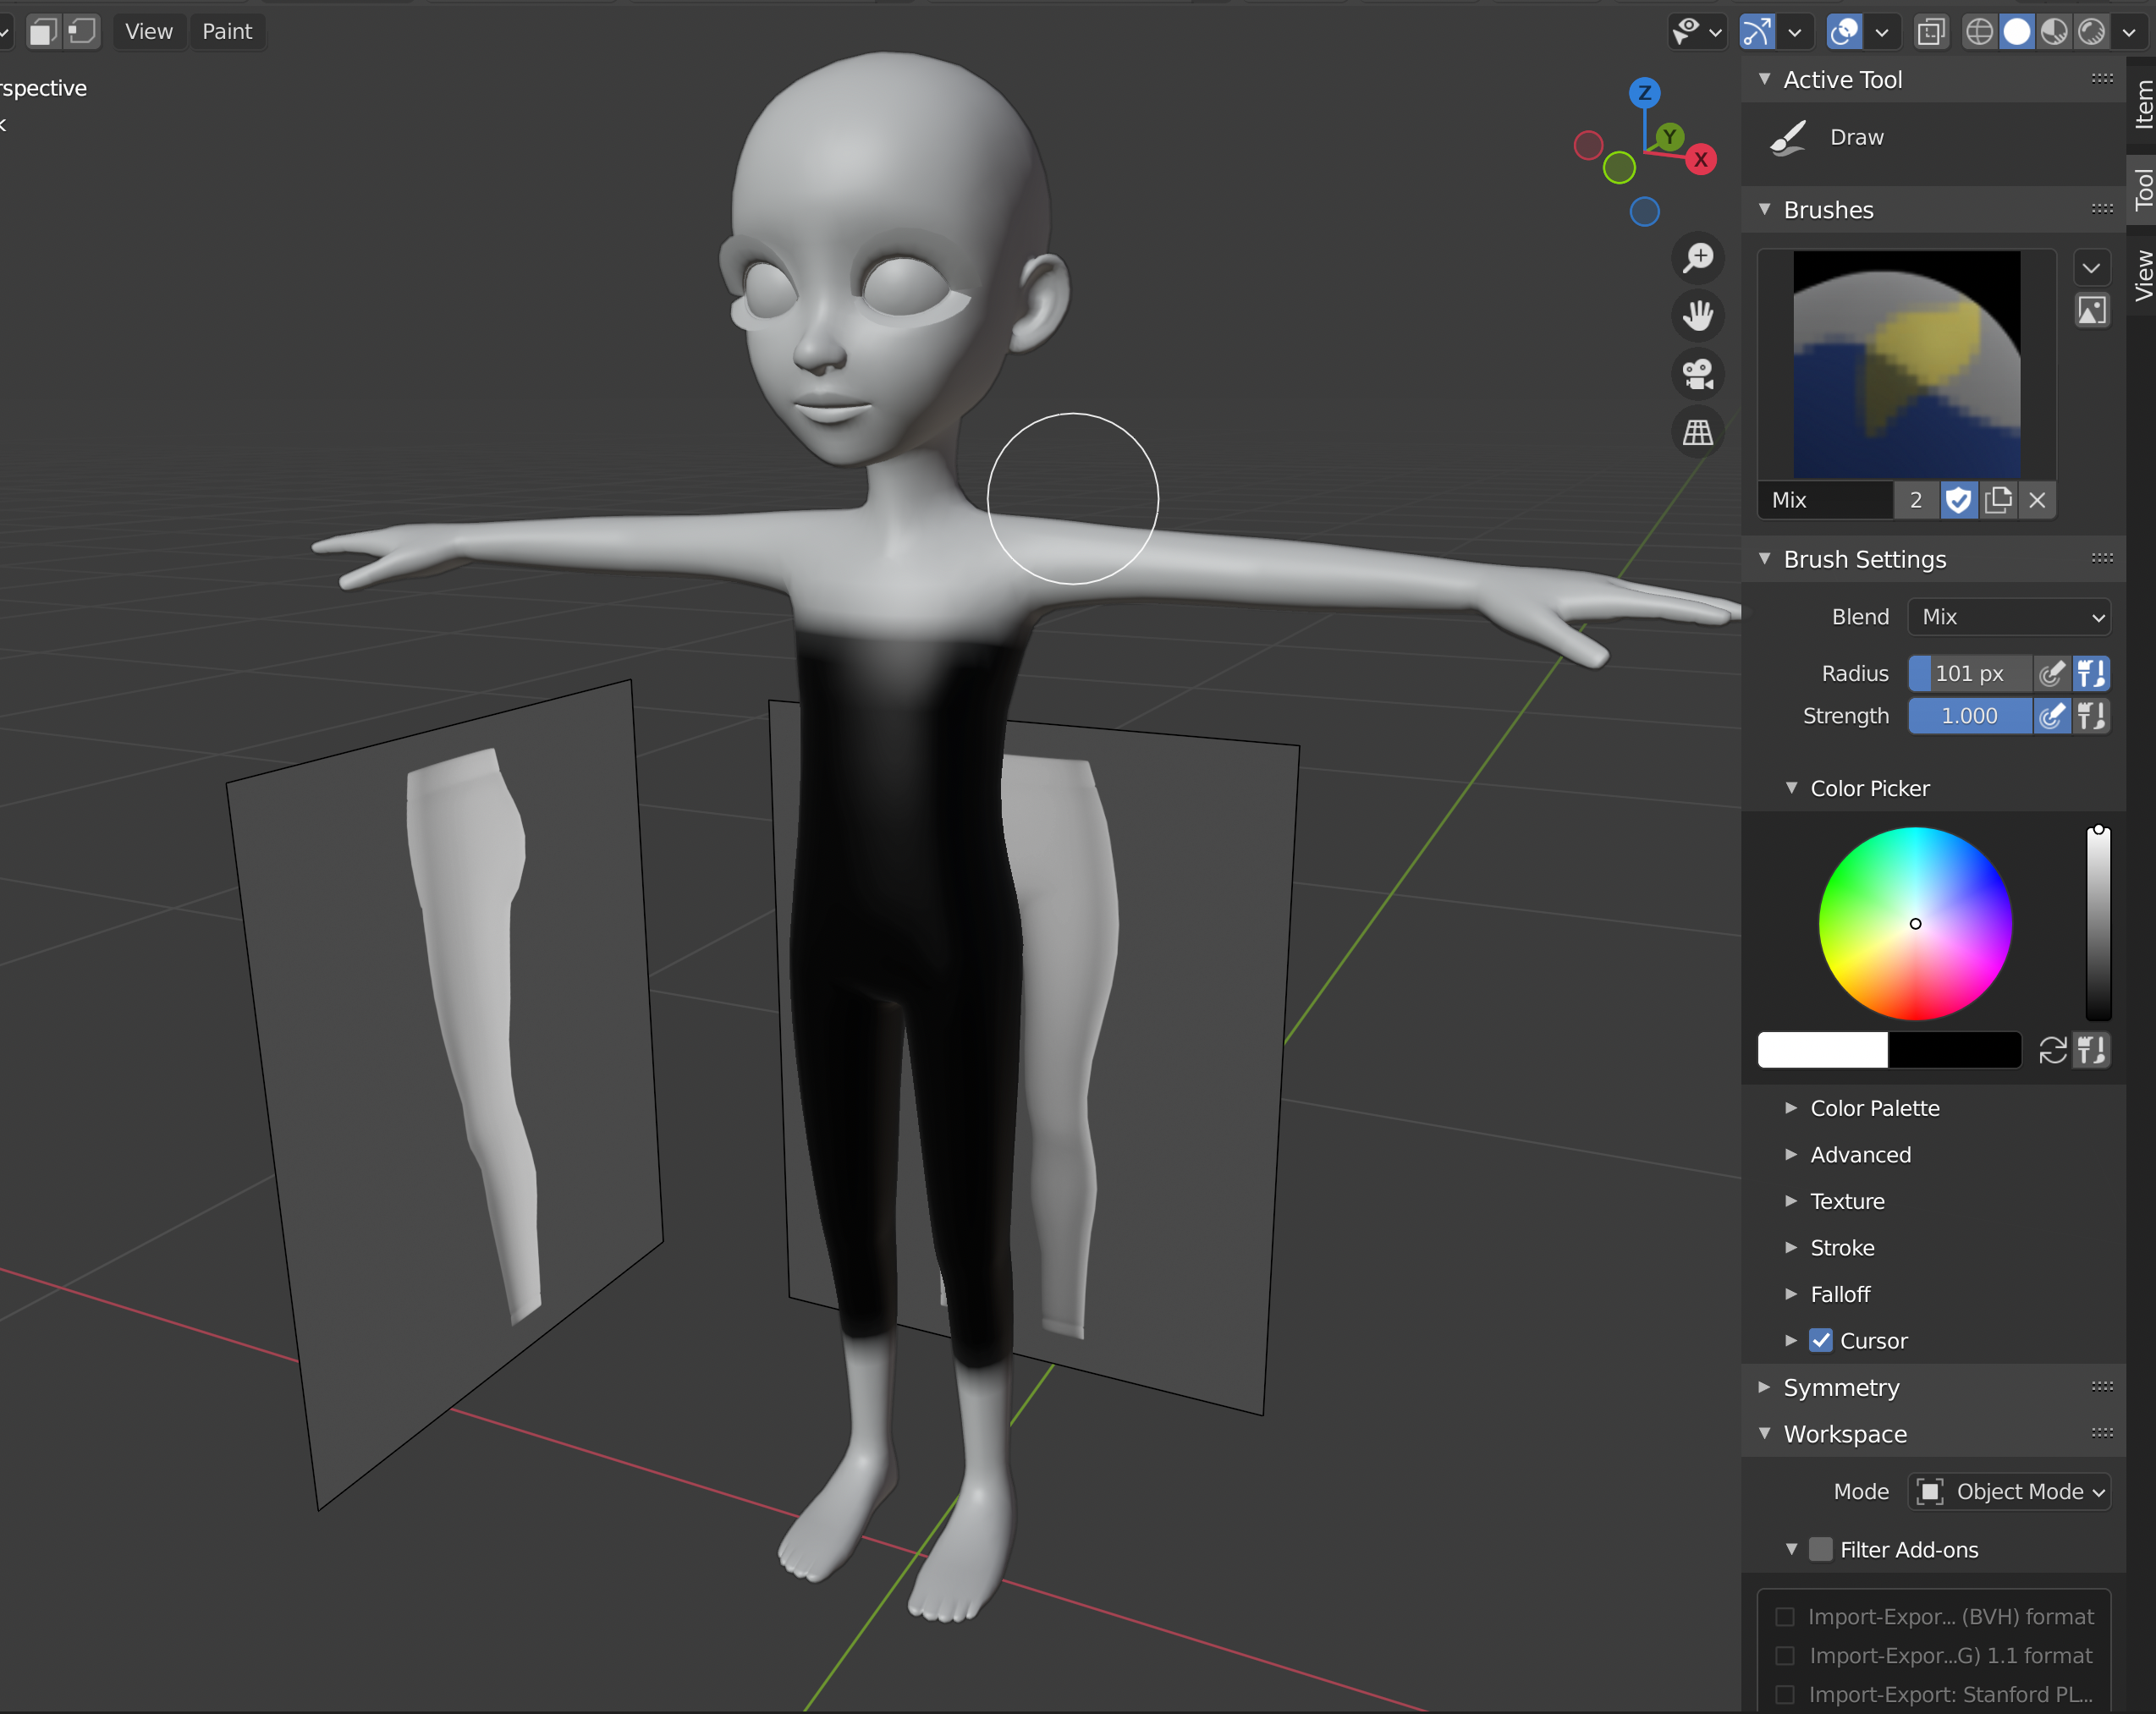Click the red X axis gizmo

click(1700, 159)
